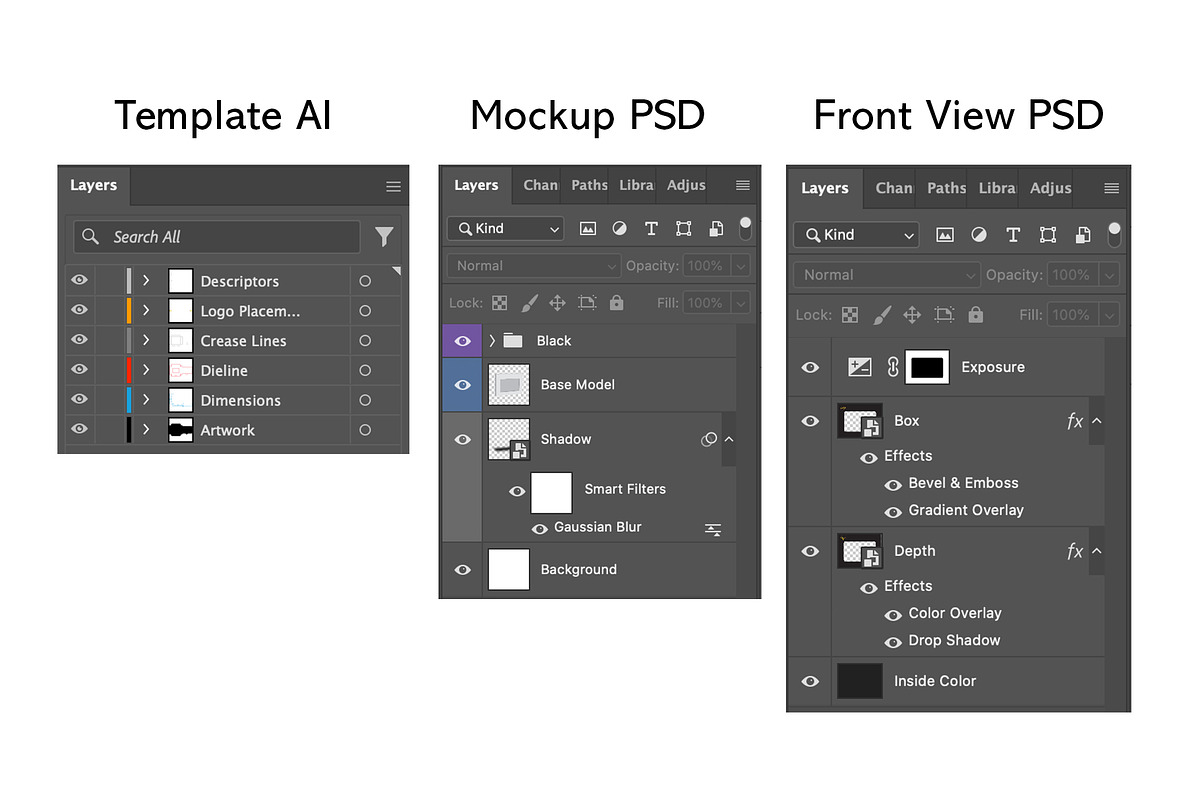1200x800 pixels.
Task: Click the Artwork layer target circle
Action: [x=365, y=430]
